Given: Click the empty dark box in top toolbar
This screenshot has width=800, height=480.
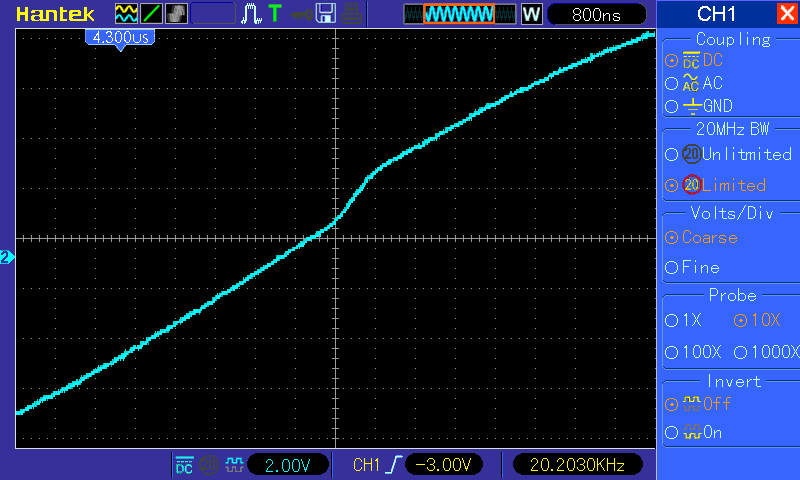Looking at the screenshot, I should [x=213, y=14].
